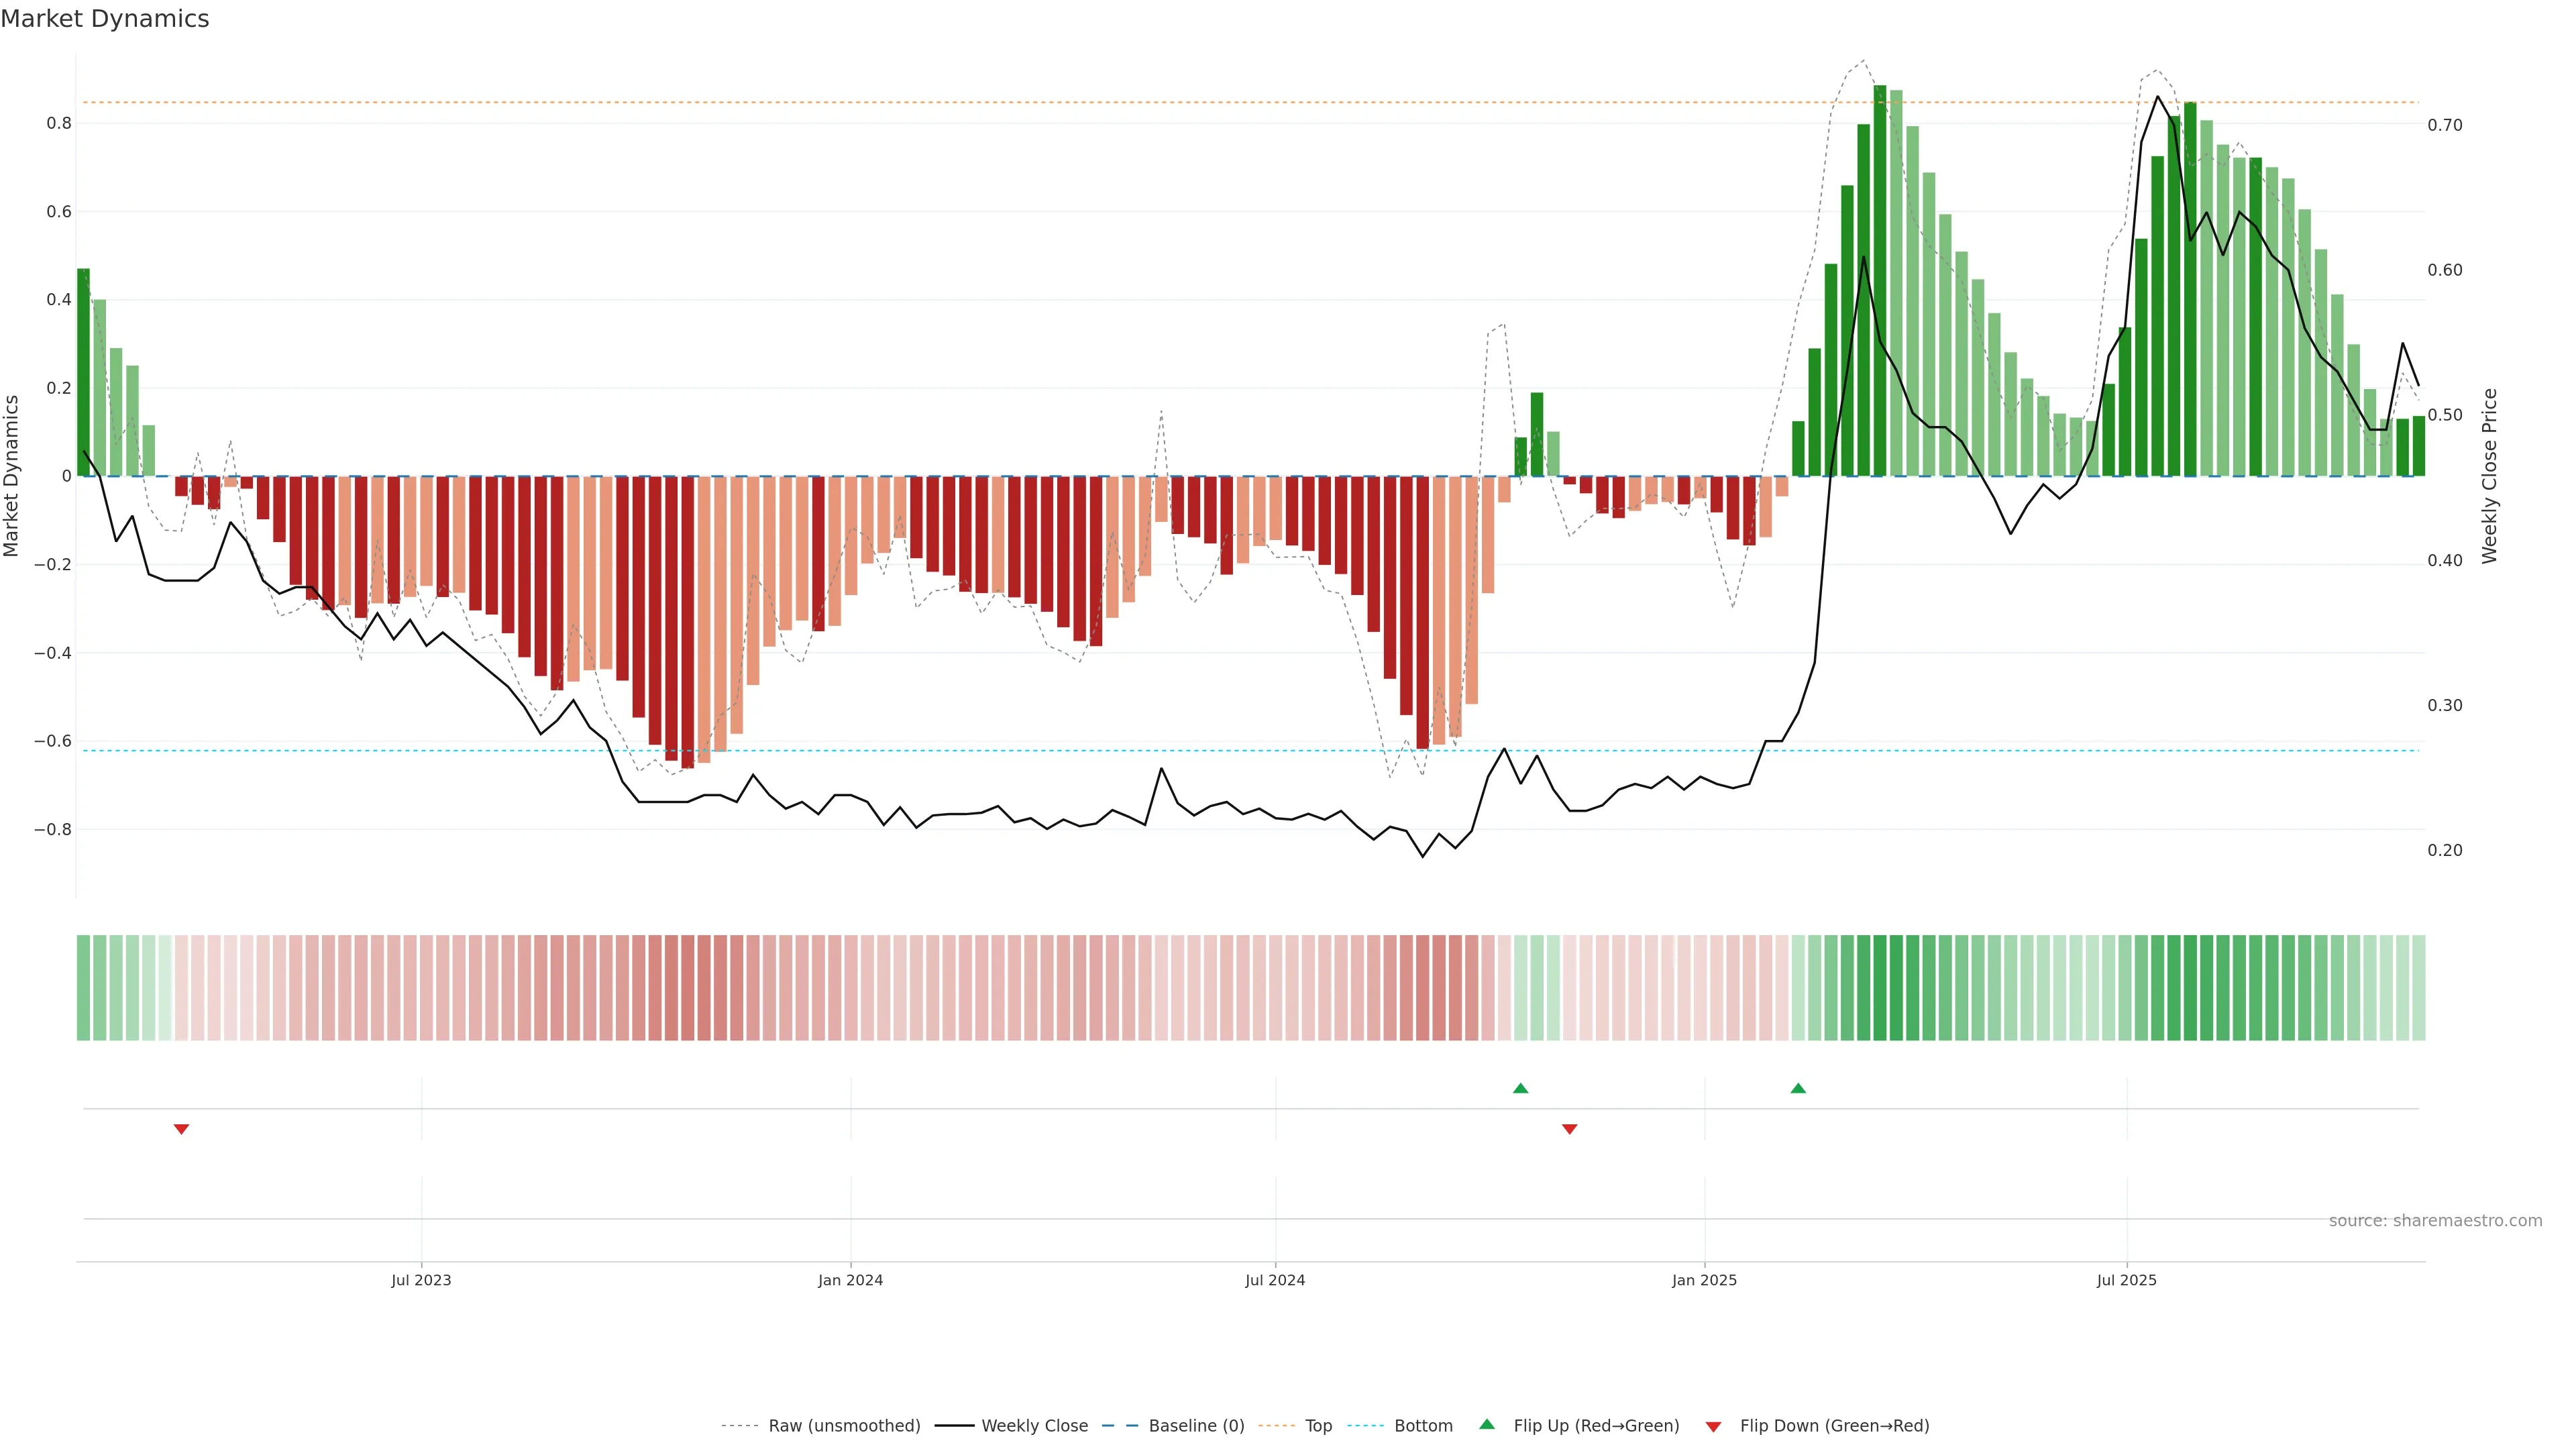2576x1449 pixels.
Task: Click the Market Dynamics y-axis title
Action: [12, 476]
